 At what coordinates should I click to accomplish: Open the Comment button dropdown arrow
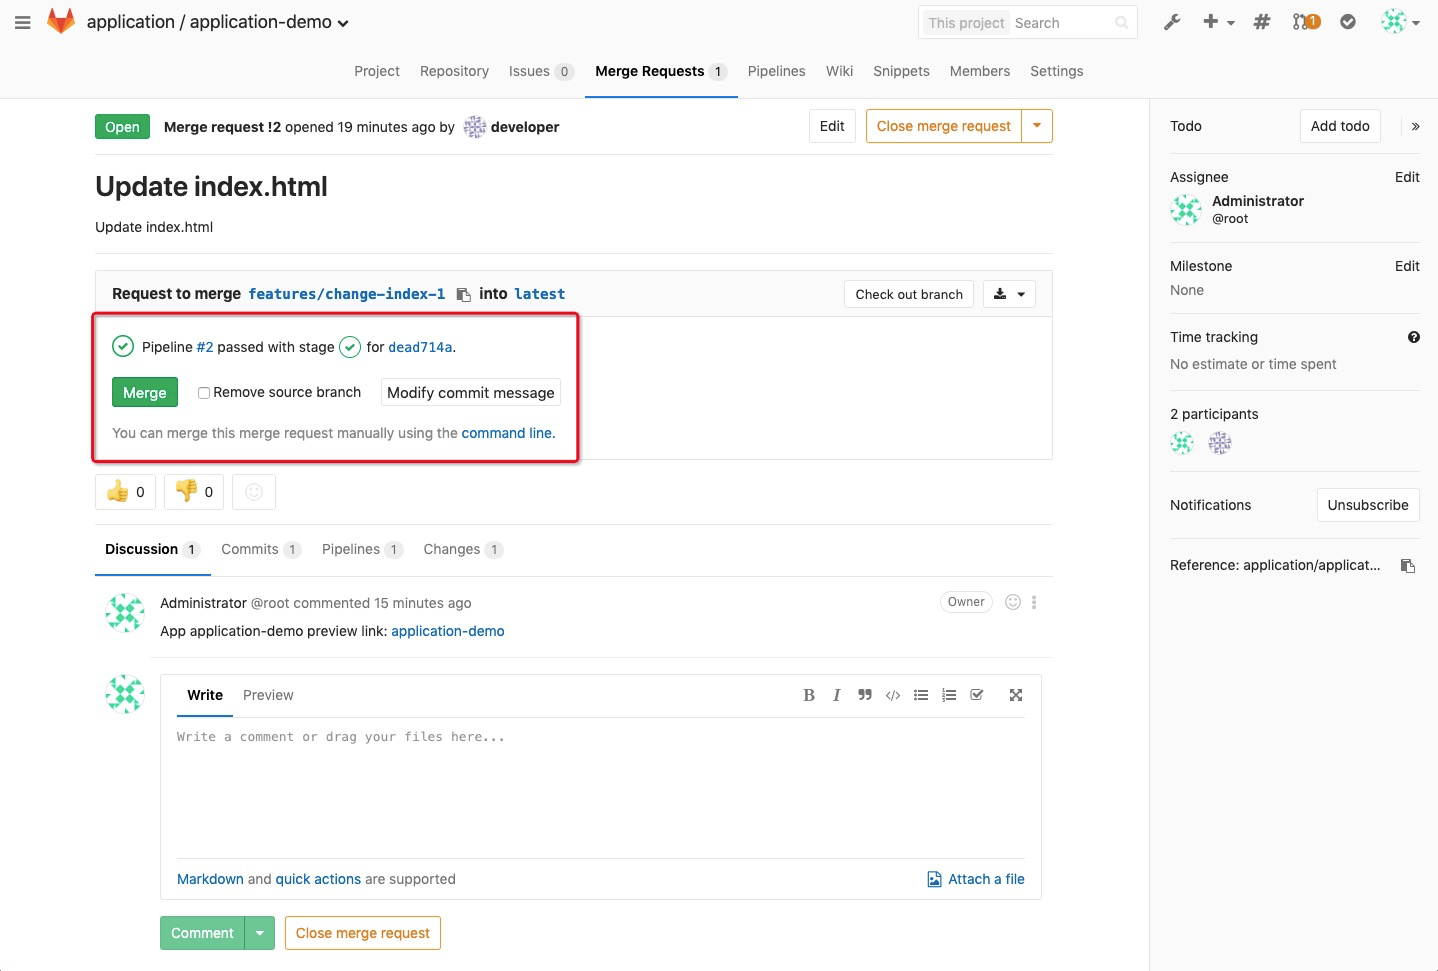(260, 933)
